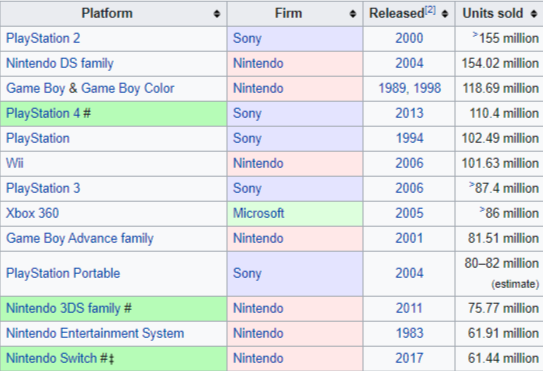Sort table by Released column arrows
This screenshot has width=543, height=371.
pyautogui.click(x=445, y=14)
